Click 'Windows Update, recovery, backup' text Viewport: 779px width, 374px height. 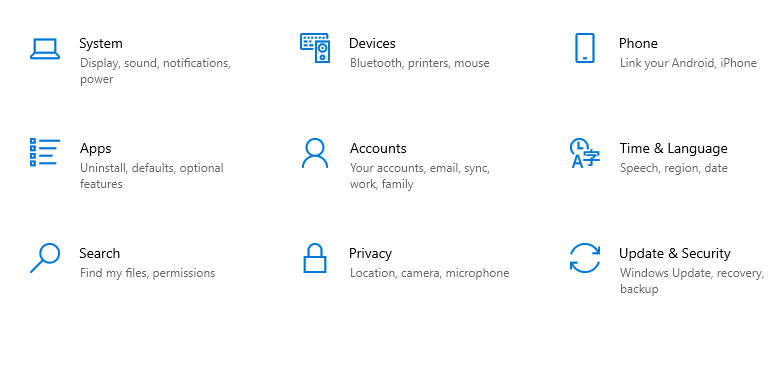692,281
